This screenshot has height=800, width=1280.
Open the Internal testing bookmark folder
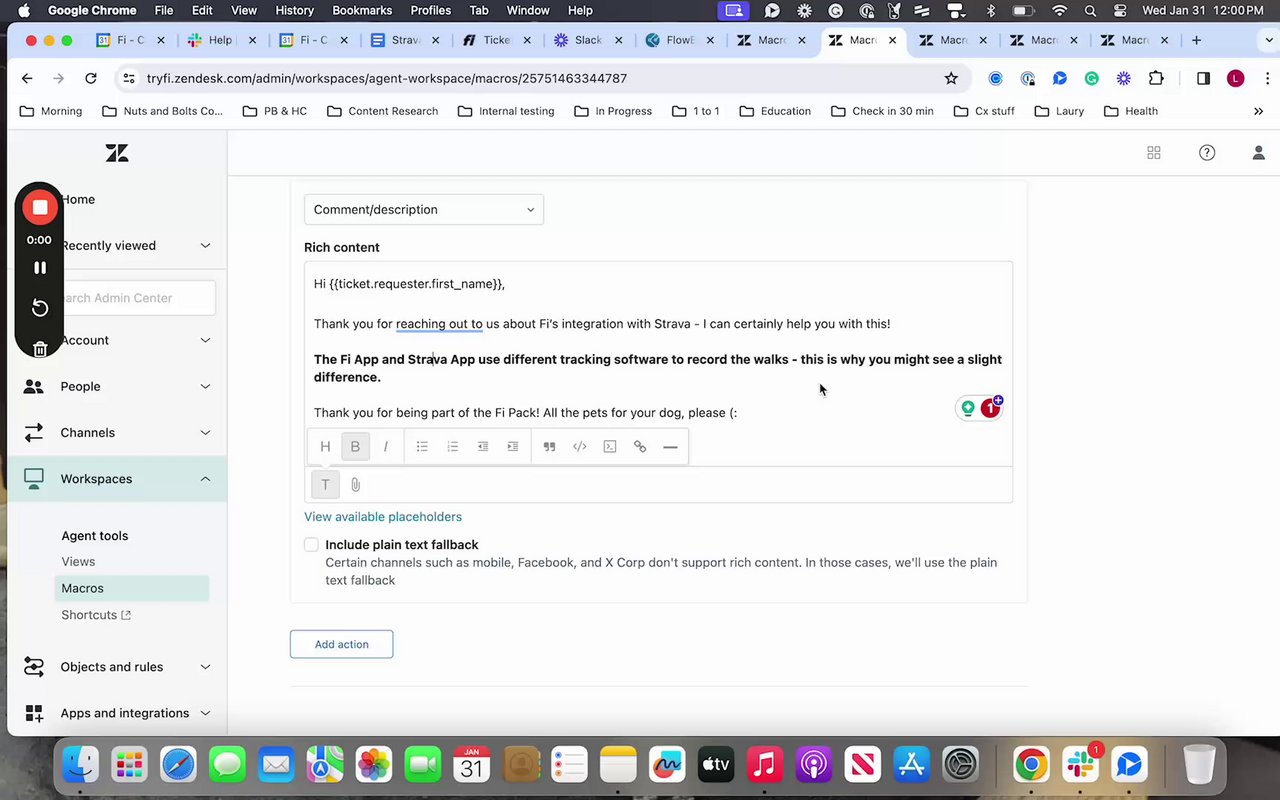[505, 111]
